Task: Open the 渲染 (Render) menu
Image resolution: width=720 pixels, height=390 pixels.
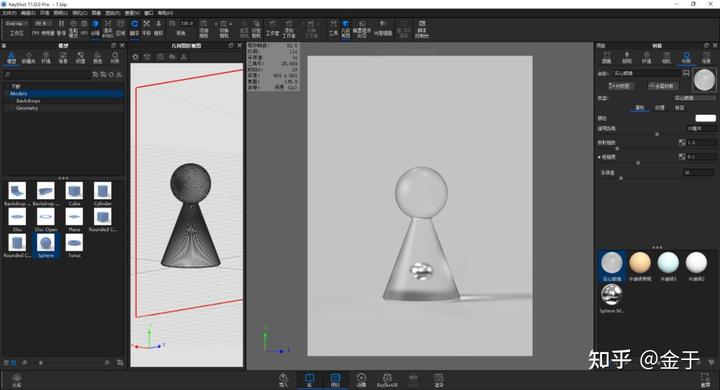Action: (112, 13)
